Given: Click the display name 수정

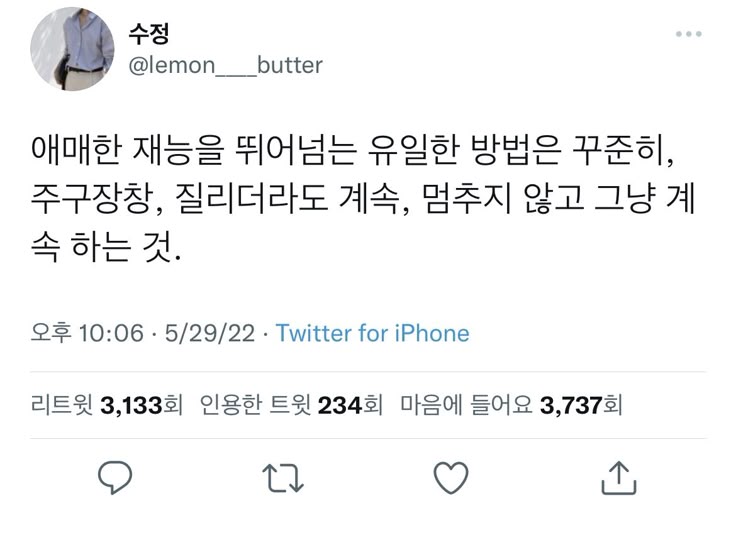Looking at the screenshot, I should click(x=149, y=33).
